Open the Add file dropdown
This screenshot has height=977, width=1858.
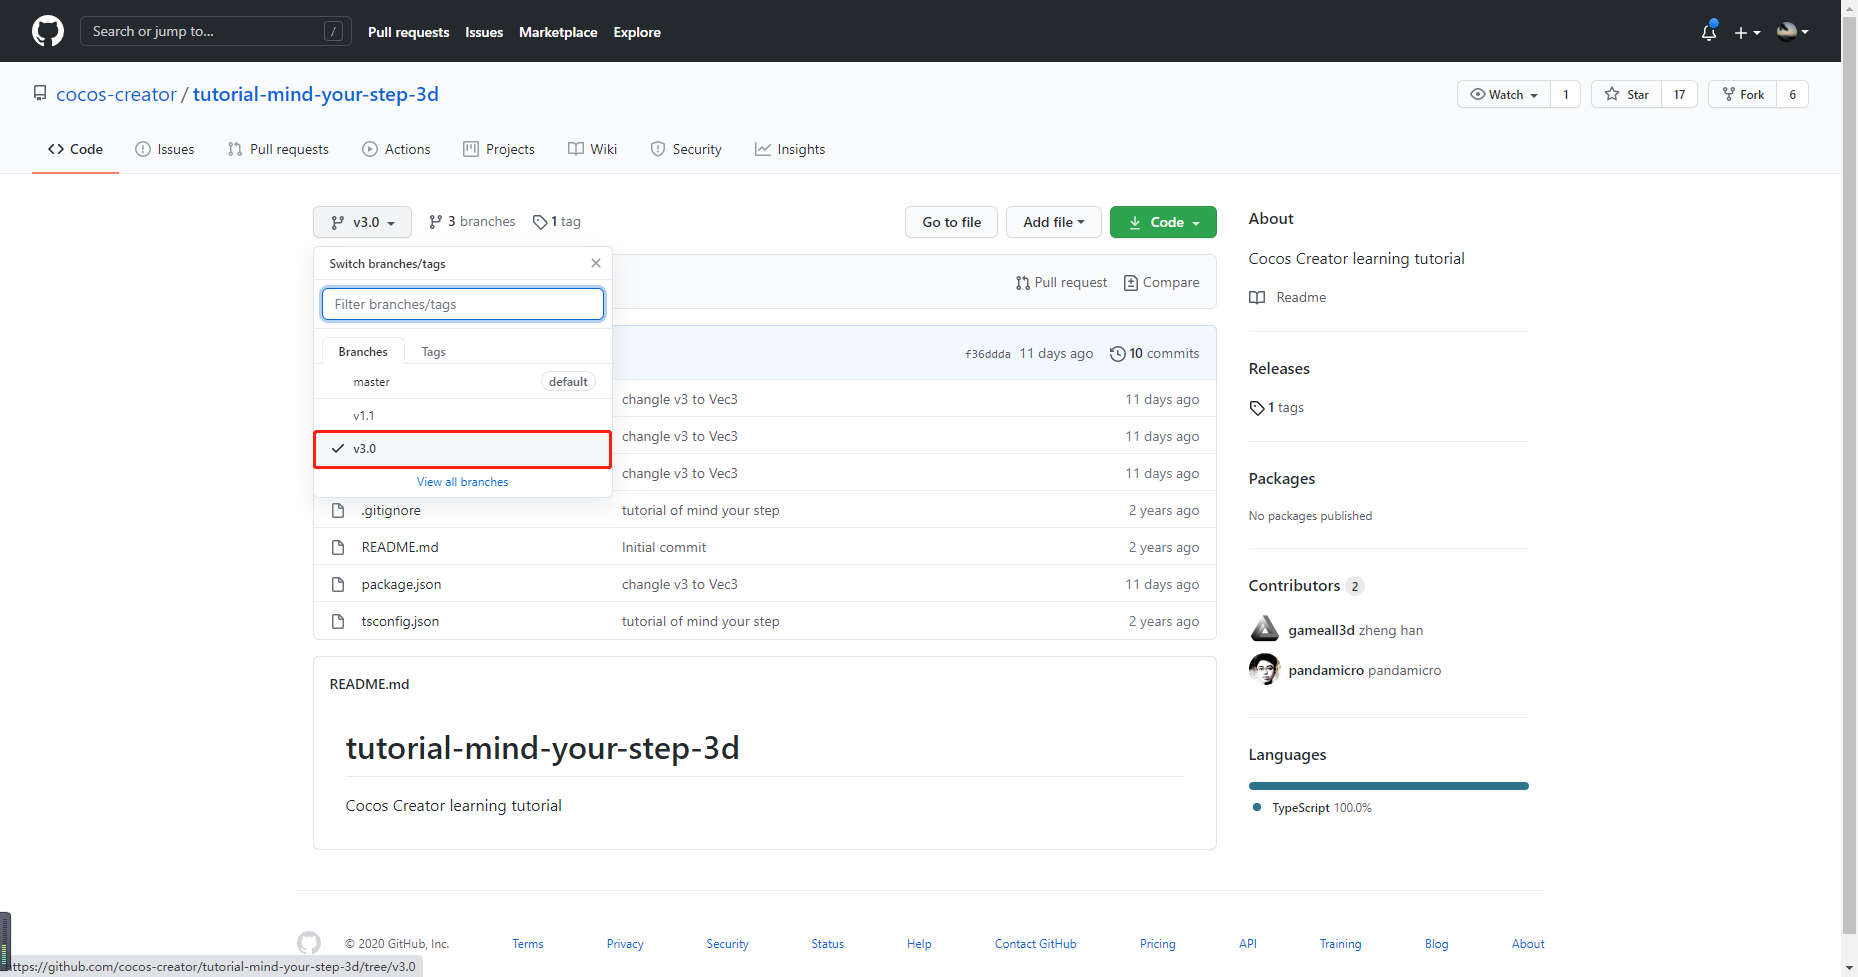(x=1054, y=222)
